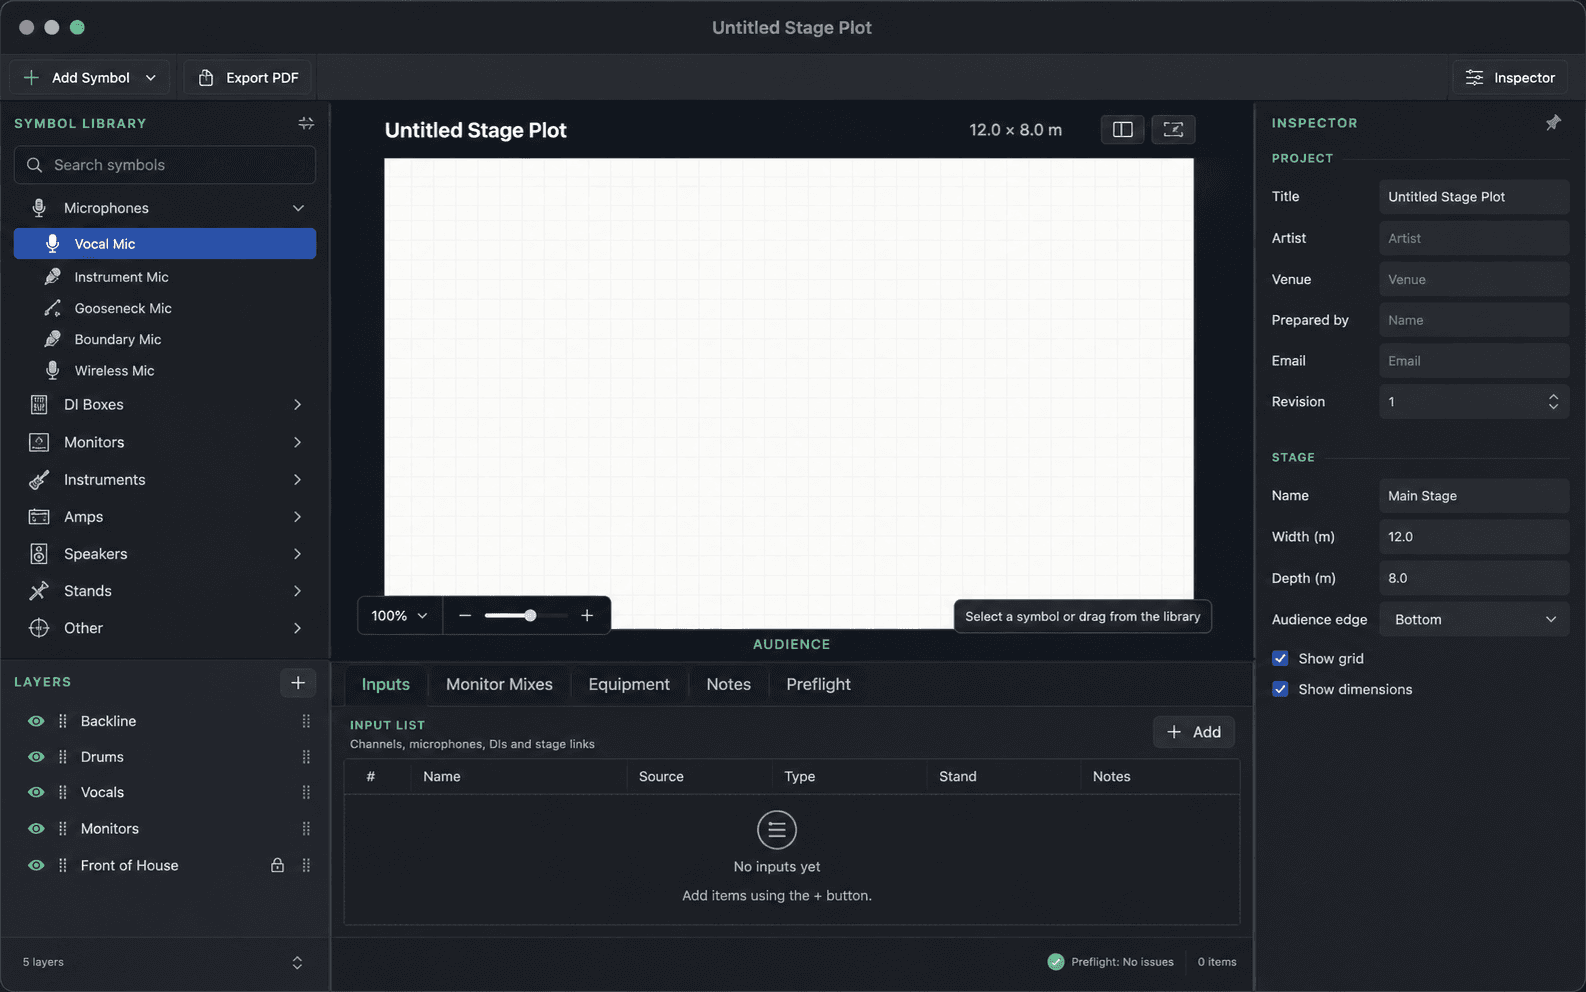Hide the Vocals layer

pyautogui.click(x=36, y=792)
